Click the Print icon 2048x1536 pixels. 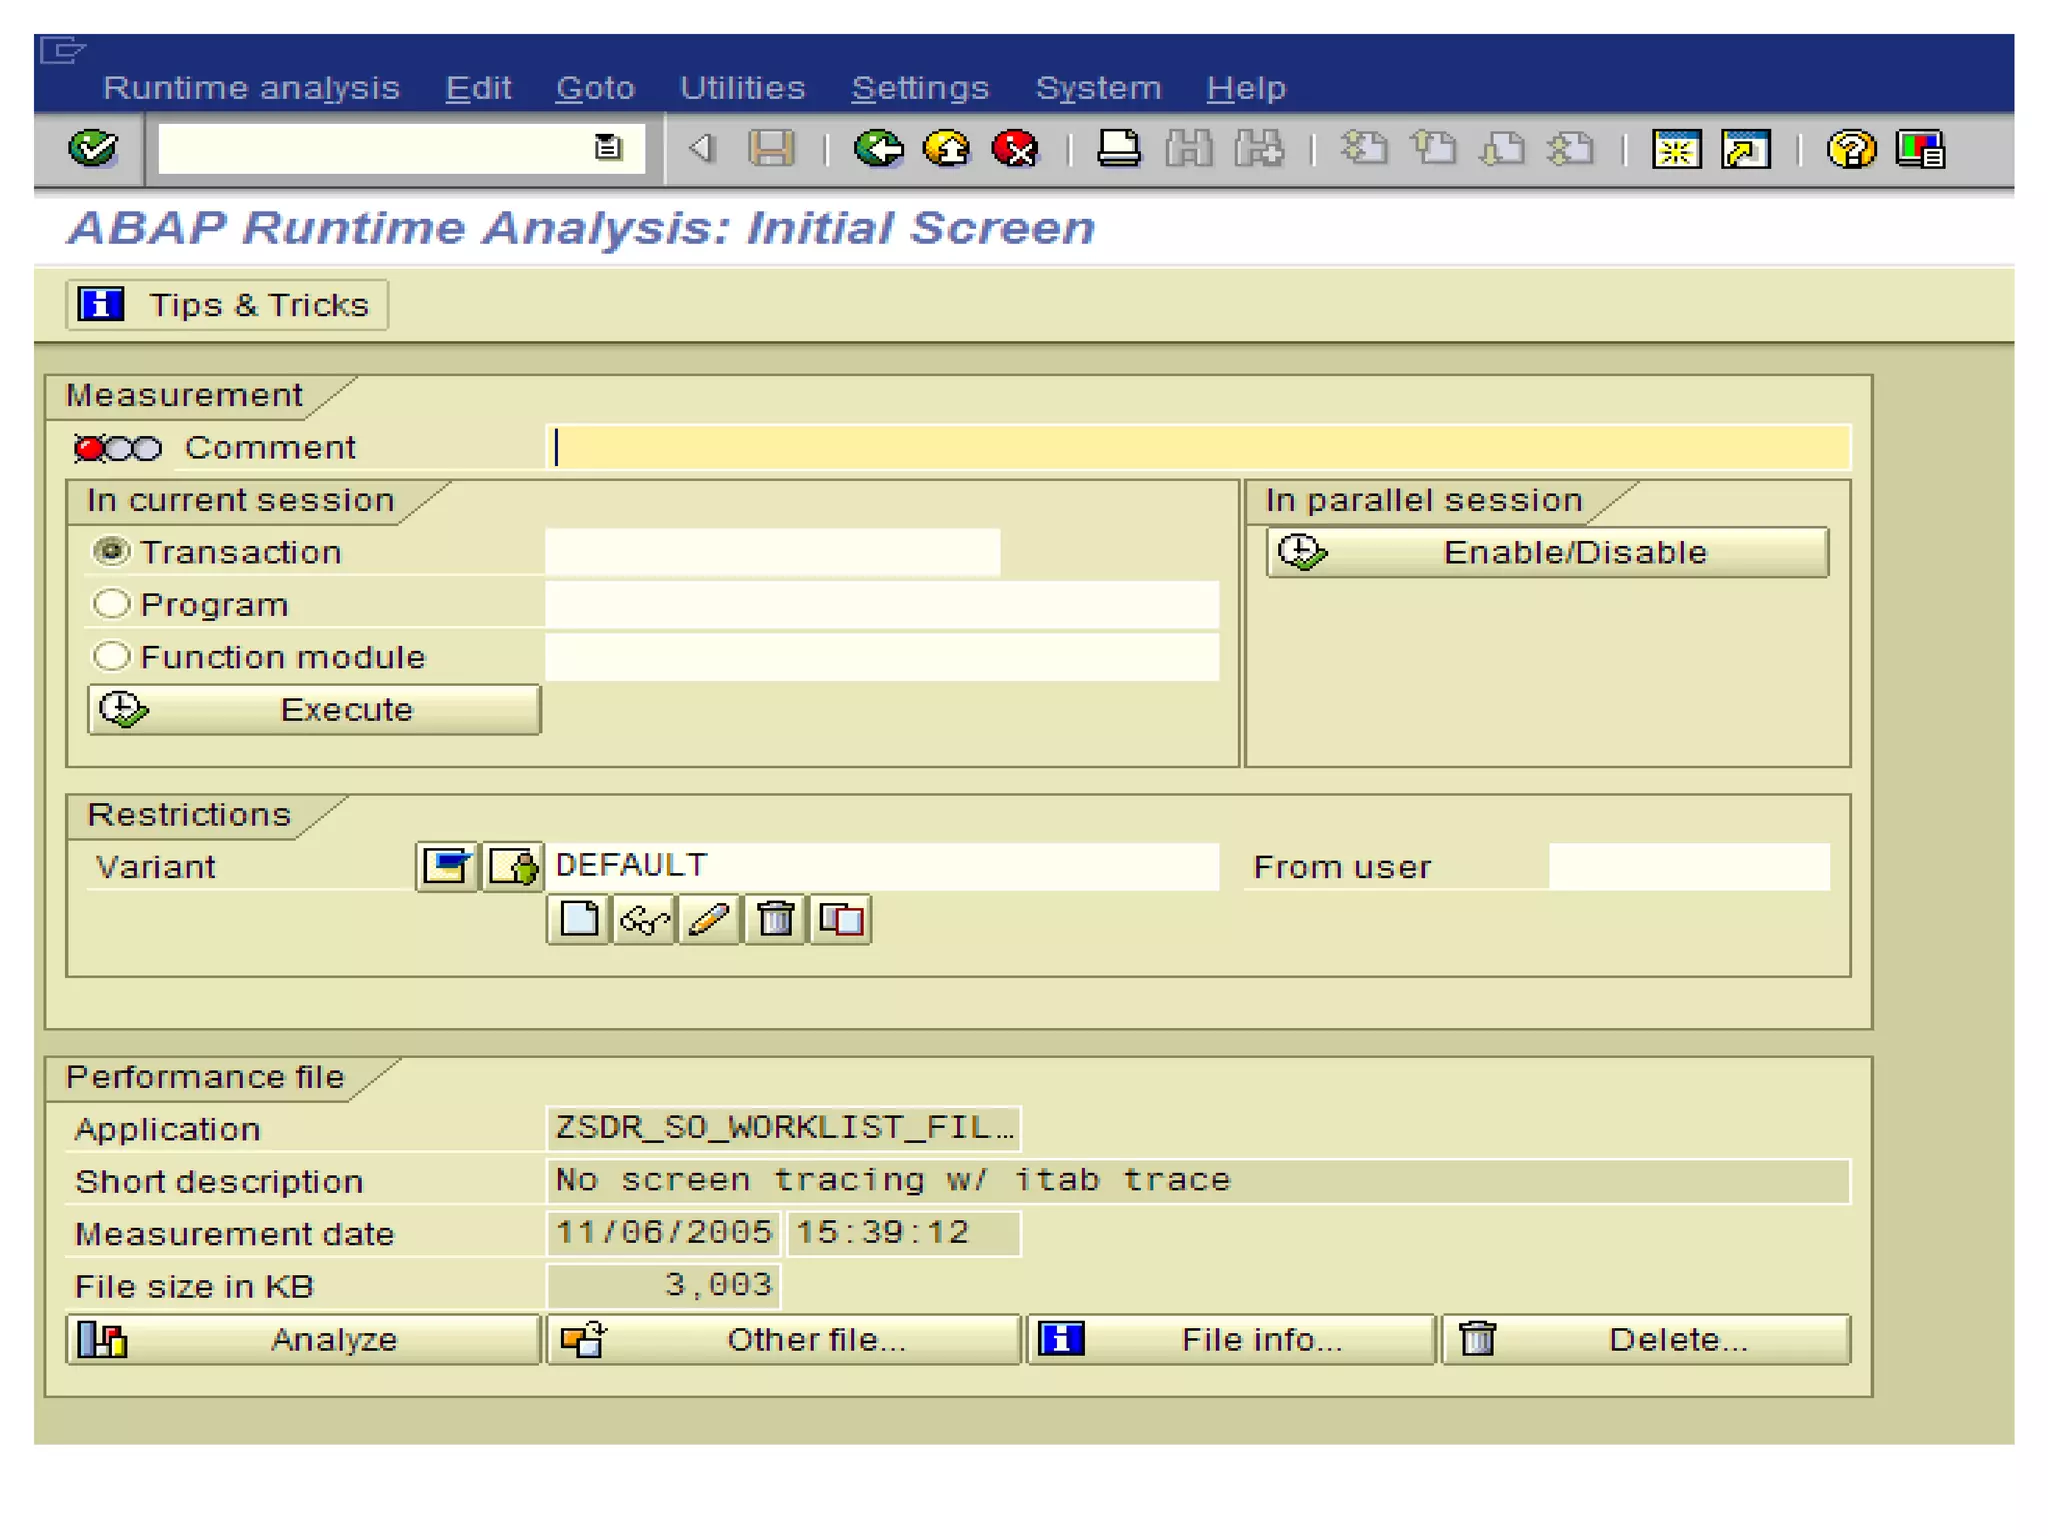click(1118, 149)
